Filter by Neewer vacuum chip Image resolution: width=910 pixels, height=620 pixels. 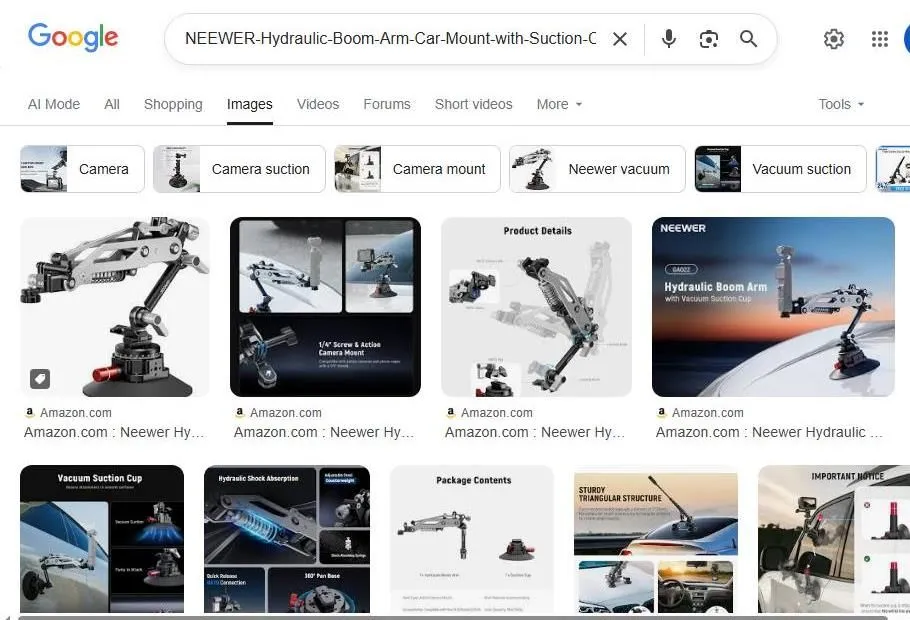[597, 169]
